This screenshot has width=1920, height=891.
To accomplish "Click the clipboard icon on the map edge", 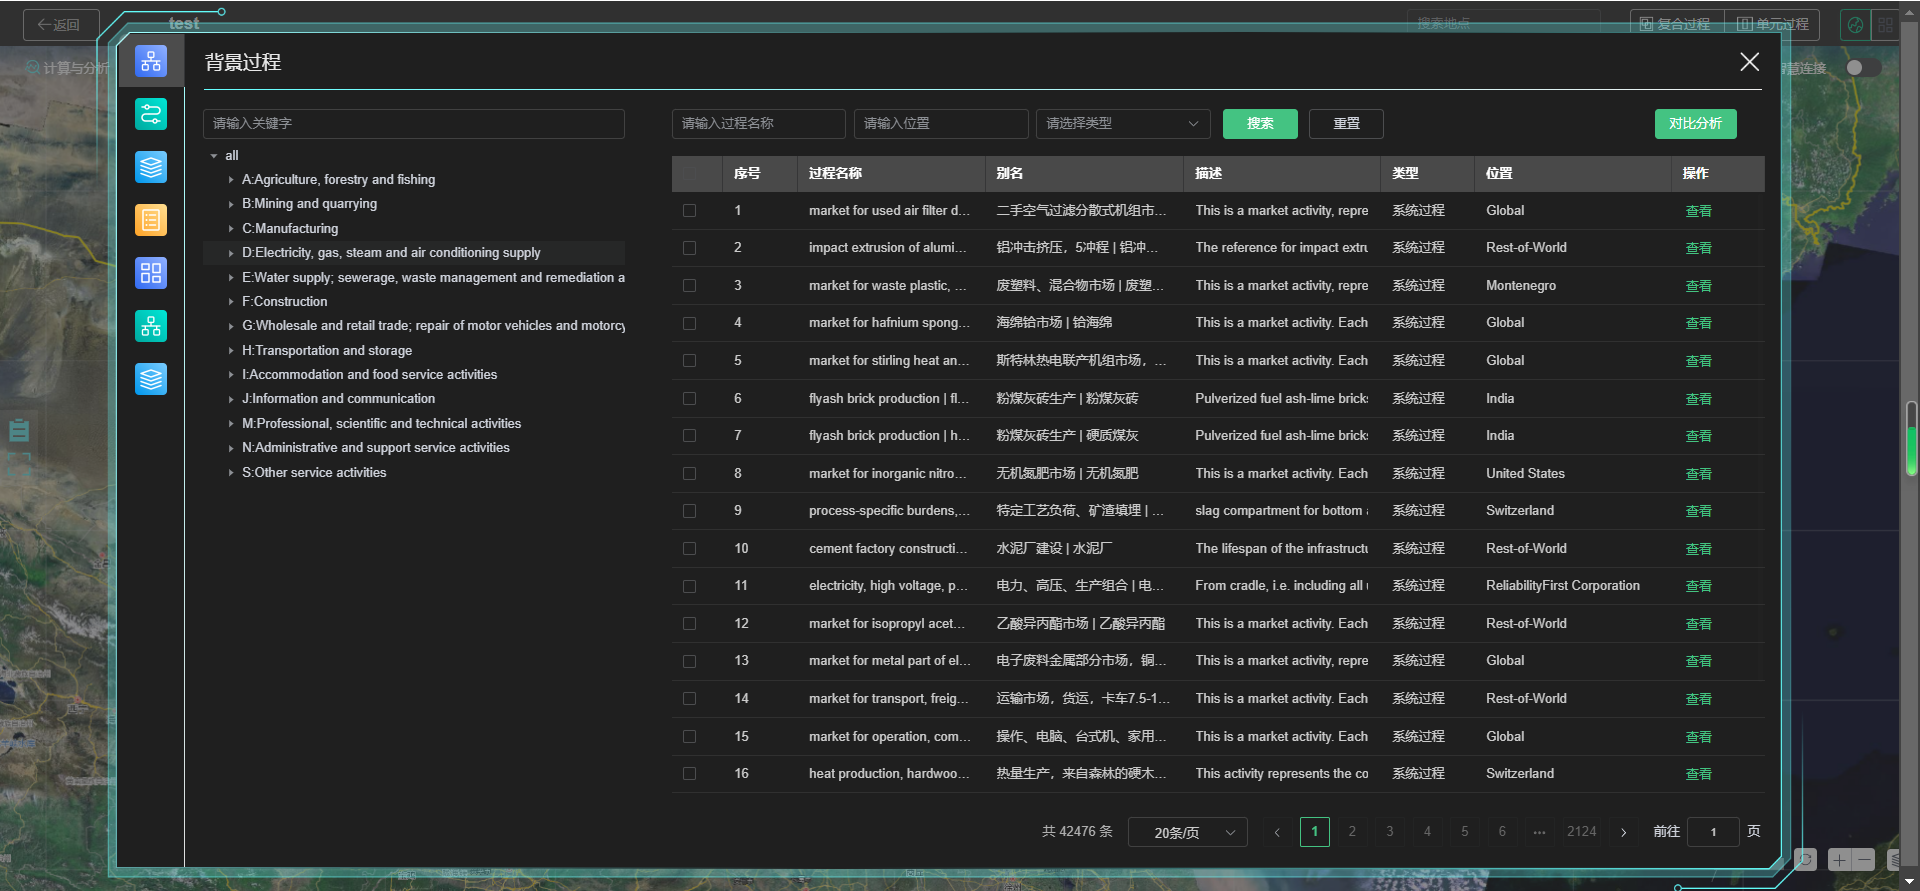I will click(x=19, y=431).
